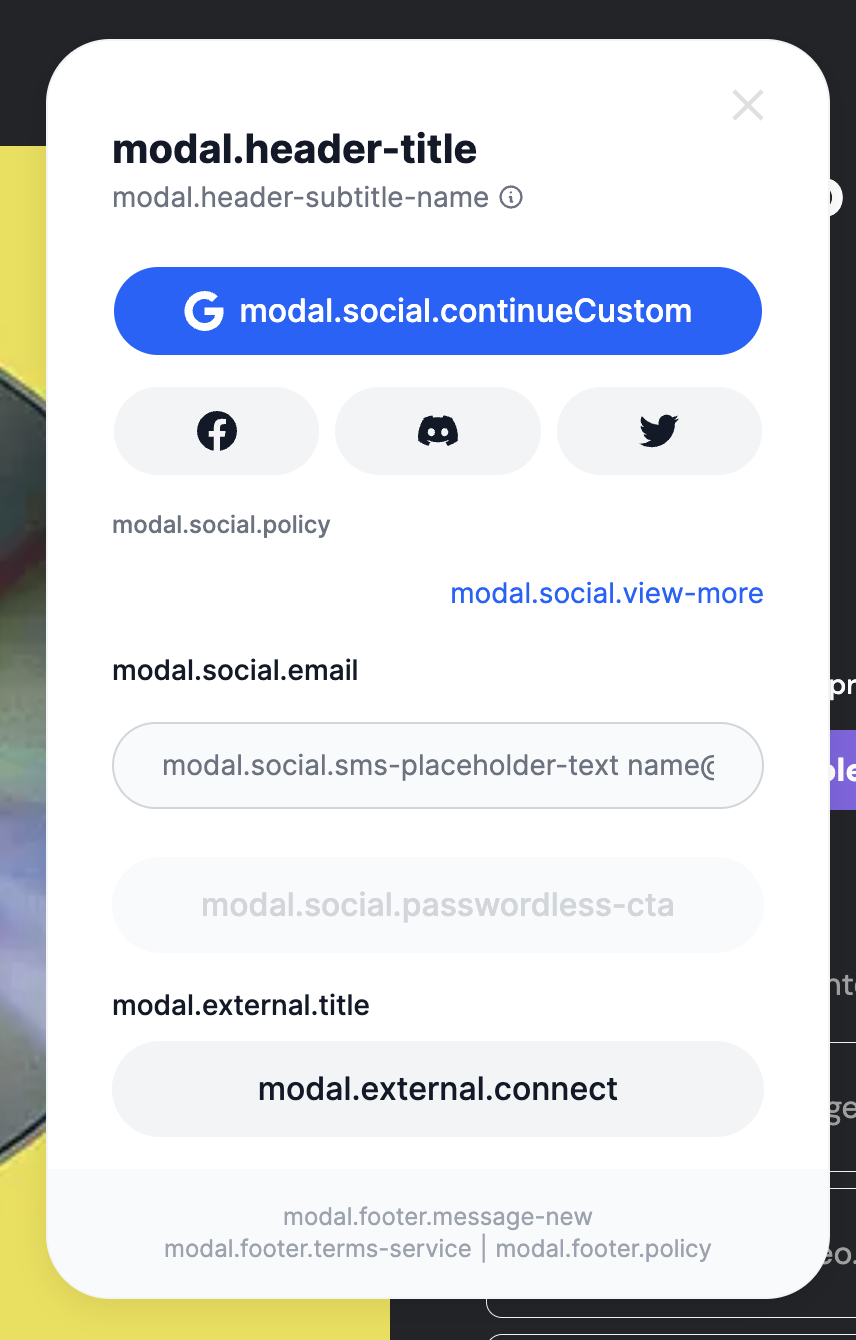Click the modal.footer.message-new text

437,1216
